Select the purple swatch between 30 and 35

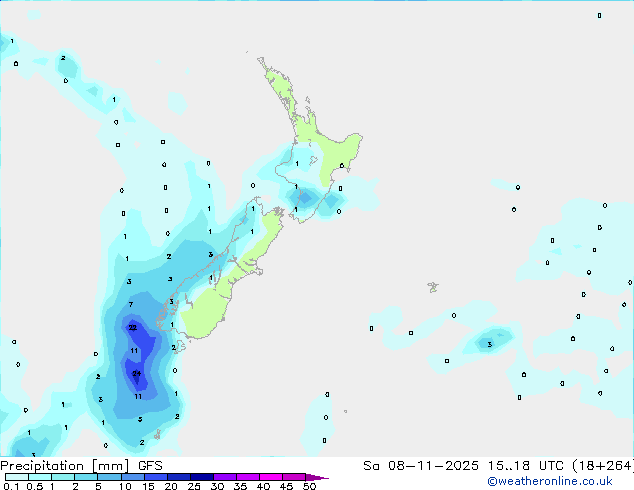(224, 477)
